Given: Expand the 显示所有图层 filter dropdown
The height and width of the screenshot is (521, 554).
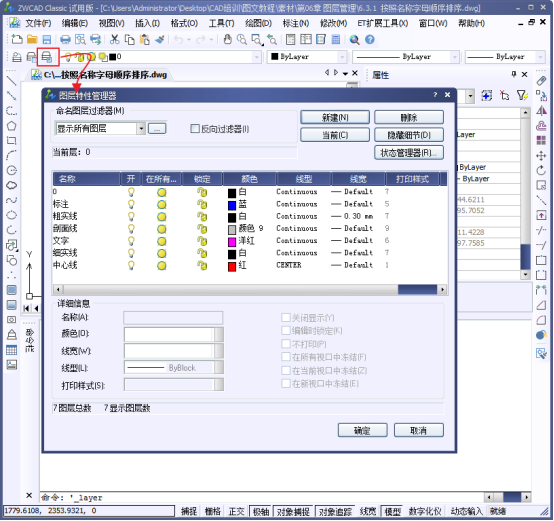Looking at the screenshot, I should tap(141, 129).
